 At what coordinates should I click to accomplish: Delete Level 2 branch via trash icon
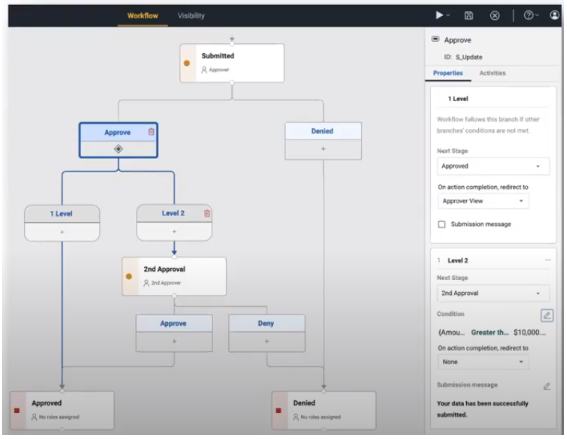click(x=207, y=213)
